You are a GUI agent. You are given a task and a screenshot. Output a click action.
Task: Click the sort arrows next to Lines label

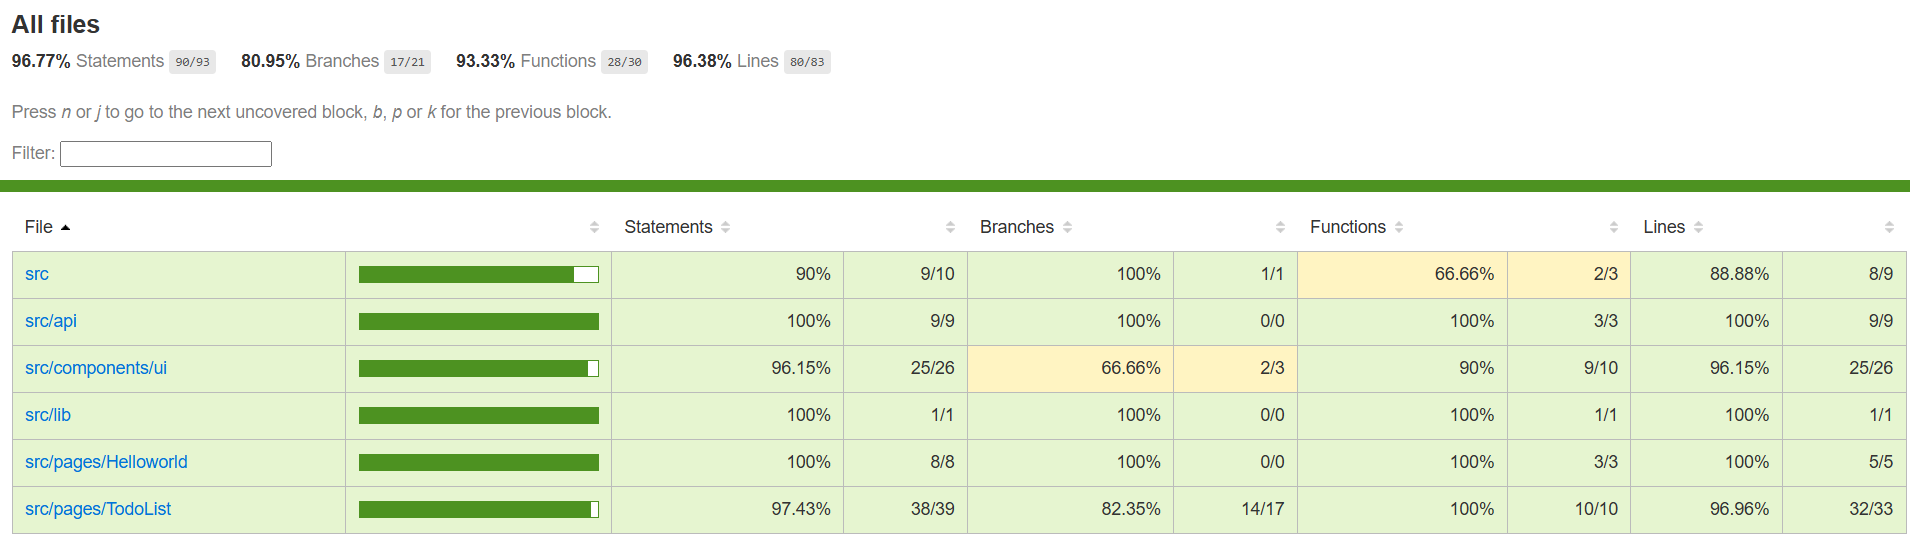pyautogui.click(x=1698, y=228)
